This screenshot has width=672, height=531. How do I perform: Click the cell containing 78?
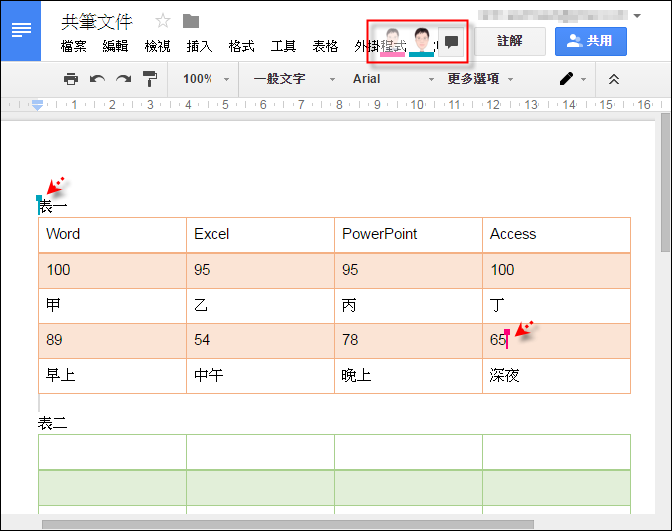(408, 341)
